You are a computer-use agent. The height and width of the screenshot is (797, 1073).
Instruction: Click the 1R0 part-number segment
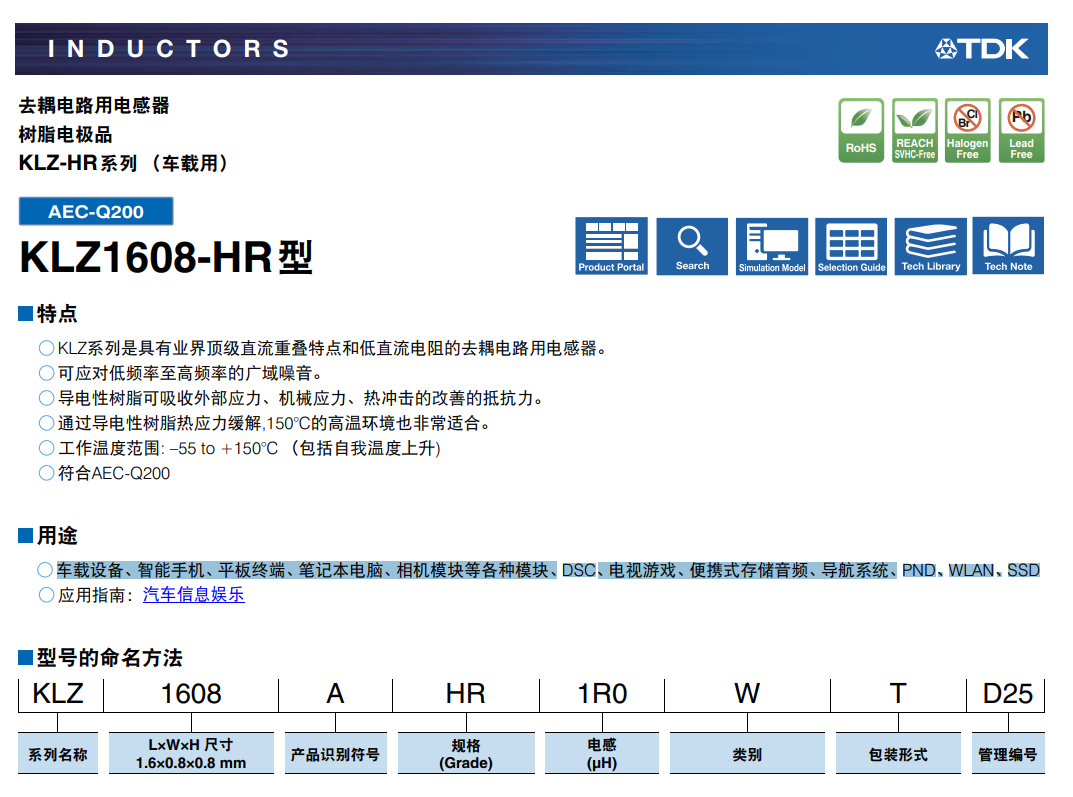[602, 694]
